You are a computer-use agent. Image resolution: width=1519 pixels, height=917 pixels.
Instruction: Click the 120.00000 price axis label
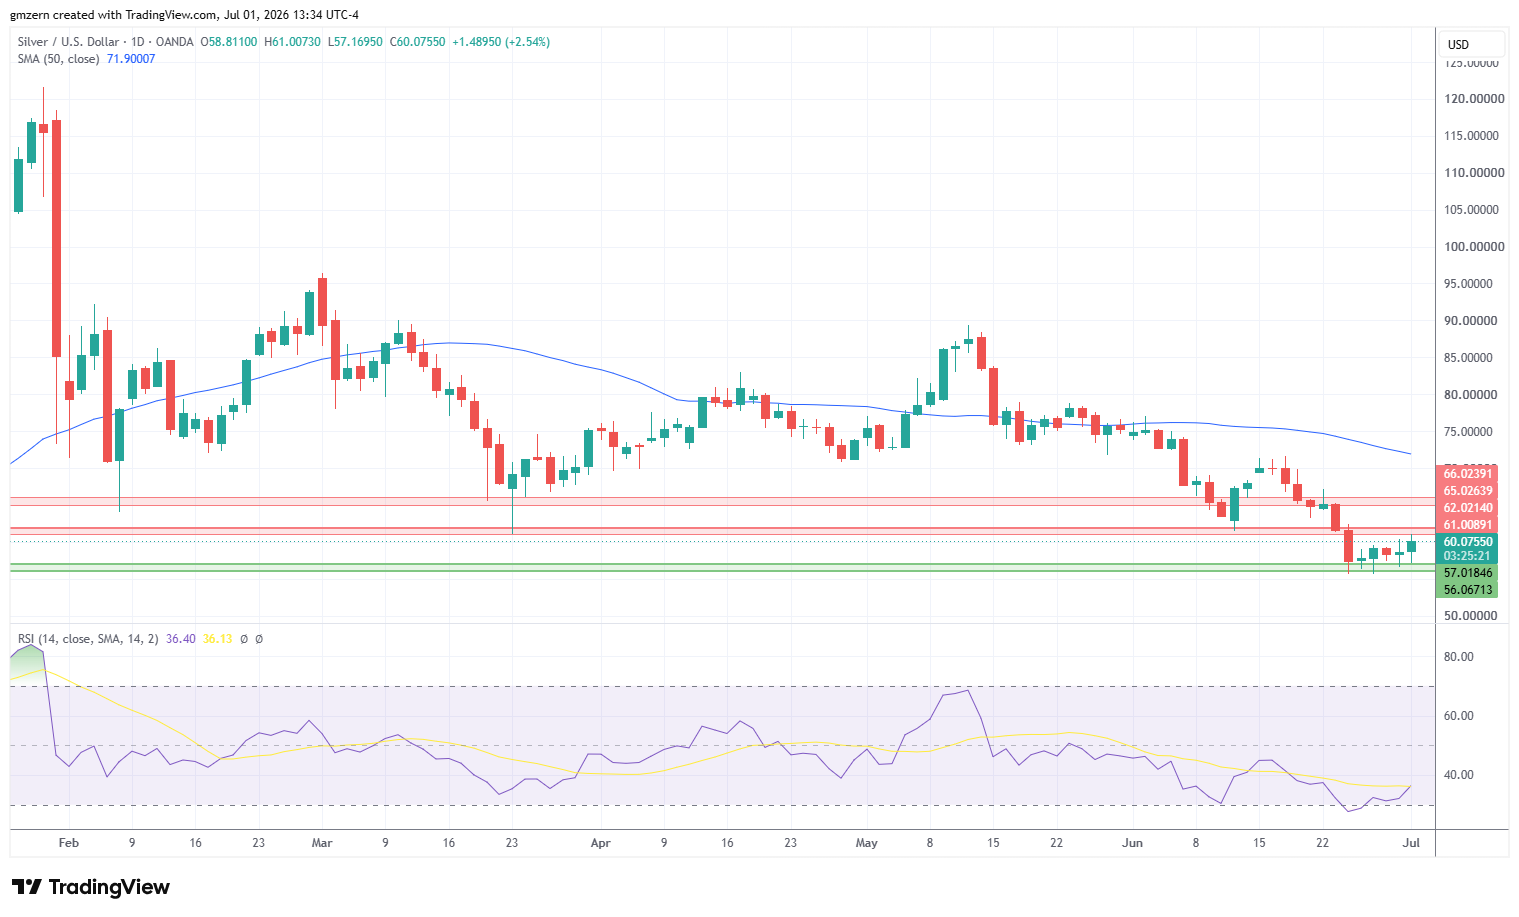(x=1474, y=99)
